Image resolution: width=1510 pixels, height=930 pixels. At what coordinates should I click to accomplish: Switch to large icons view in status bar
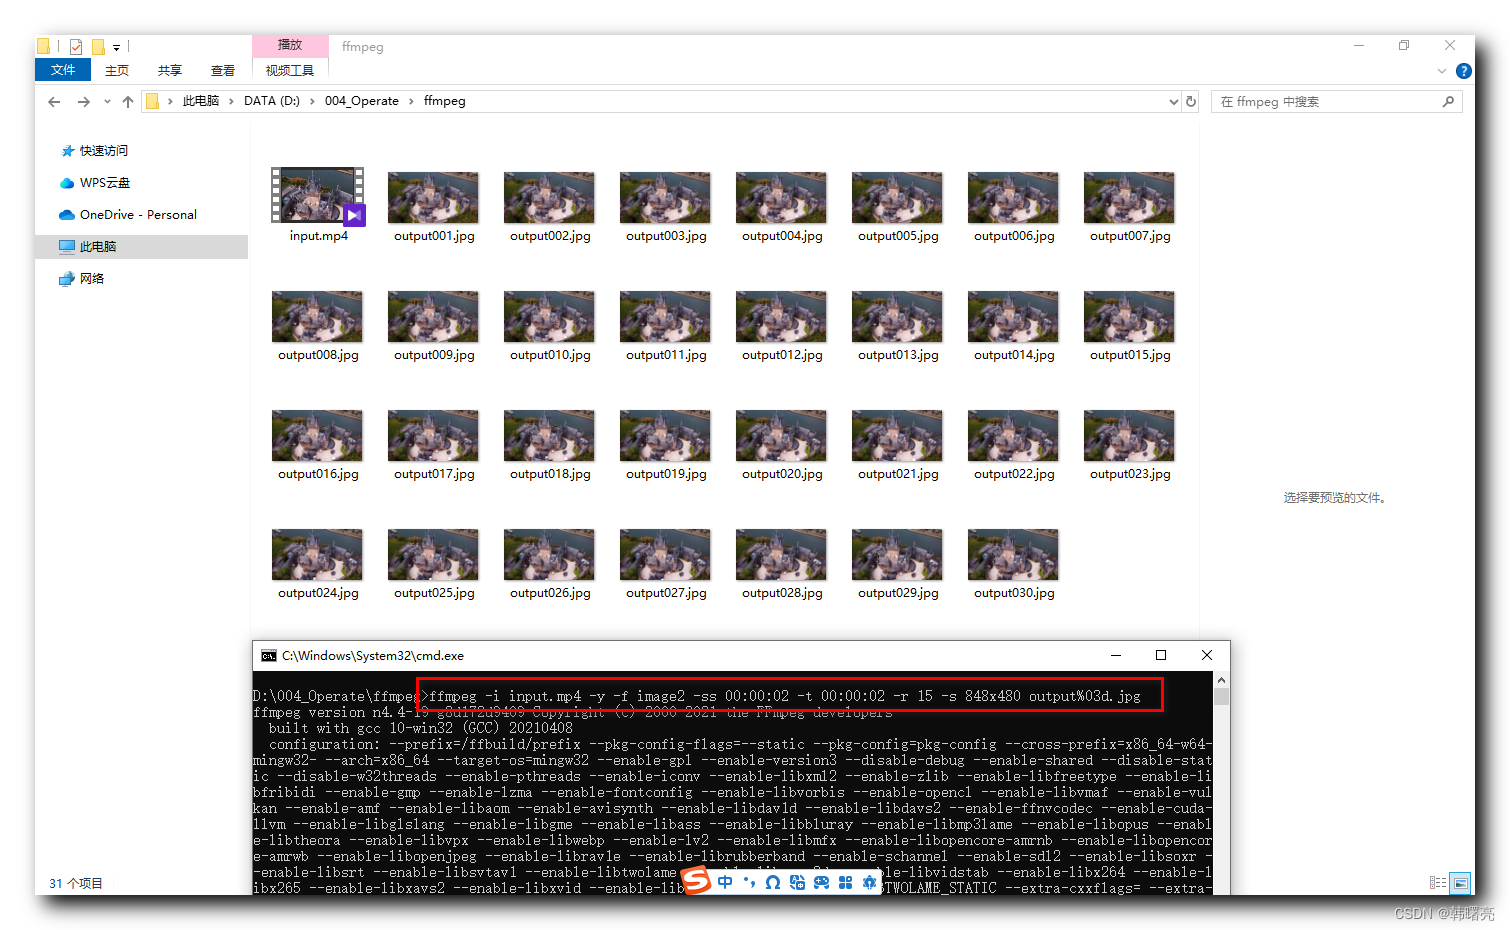pyautogui.click(x=1461, y=883)
